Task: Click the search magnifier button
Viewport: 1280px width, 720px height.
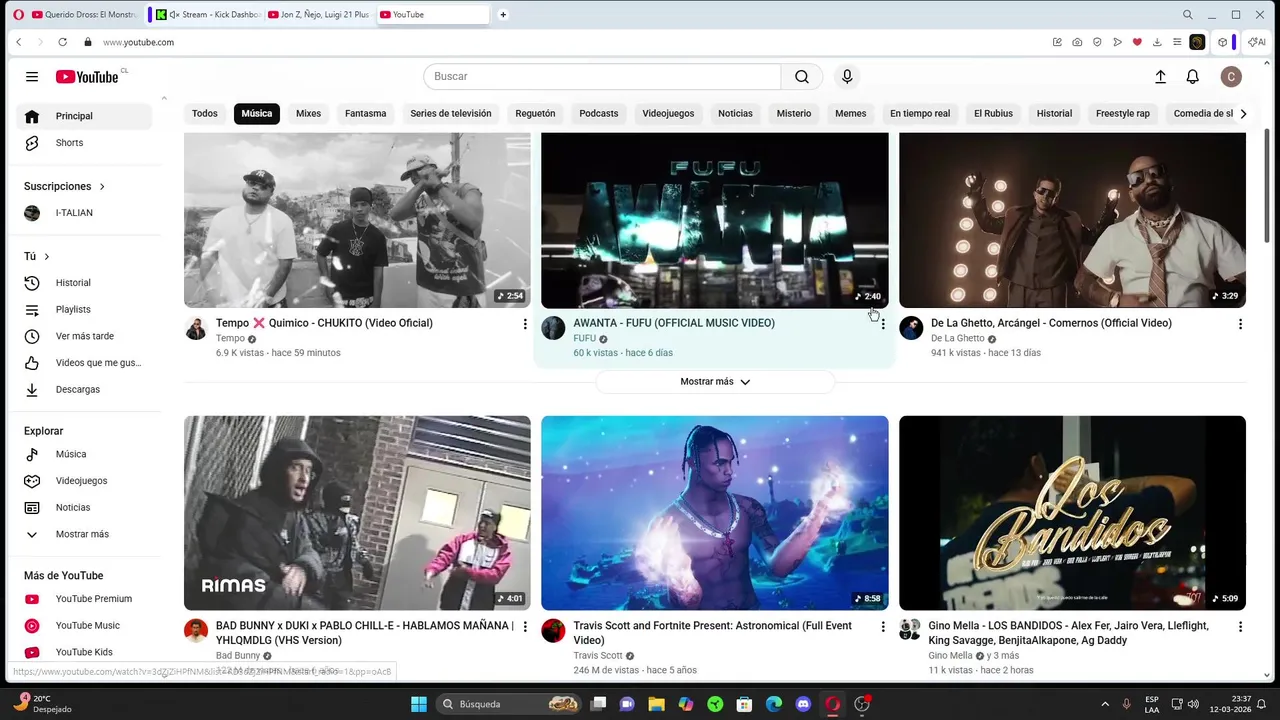Action: (x=802, y=77)
